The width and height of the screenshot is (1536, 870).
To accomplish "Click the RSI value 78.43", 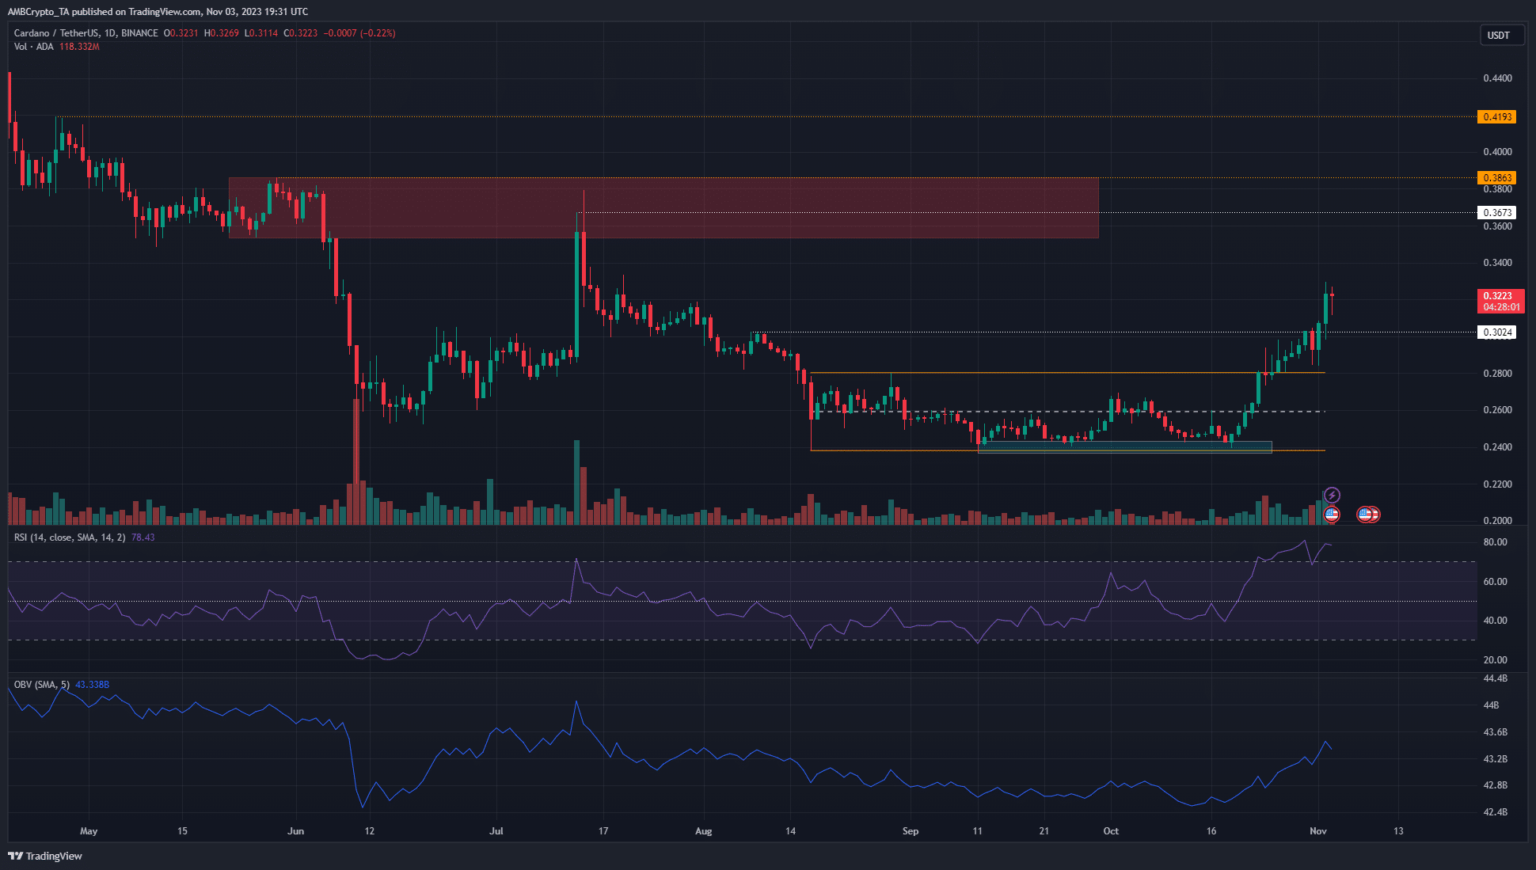I will pyautogui.click(x=143, y=538).
